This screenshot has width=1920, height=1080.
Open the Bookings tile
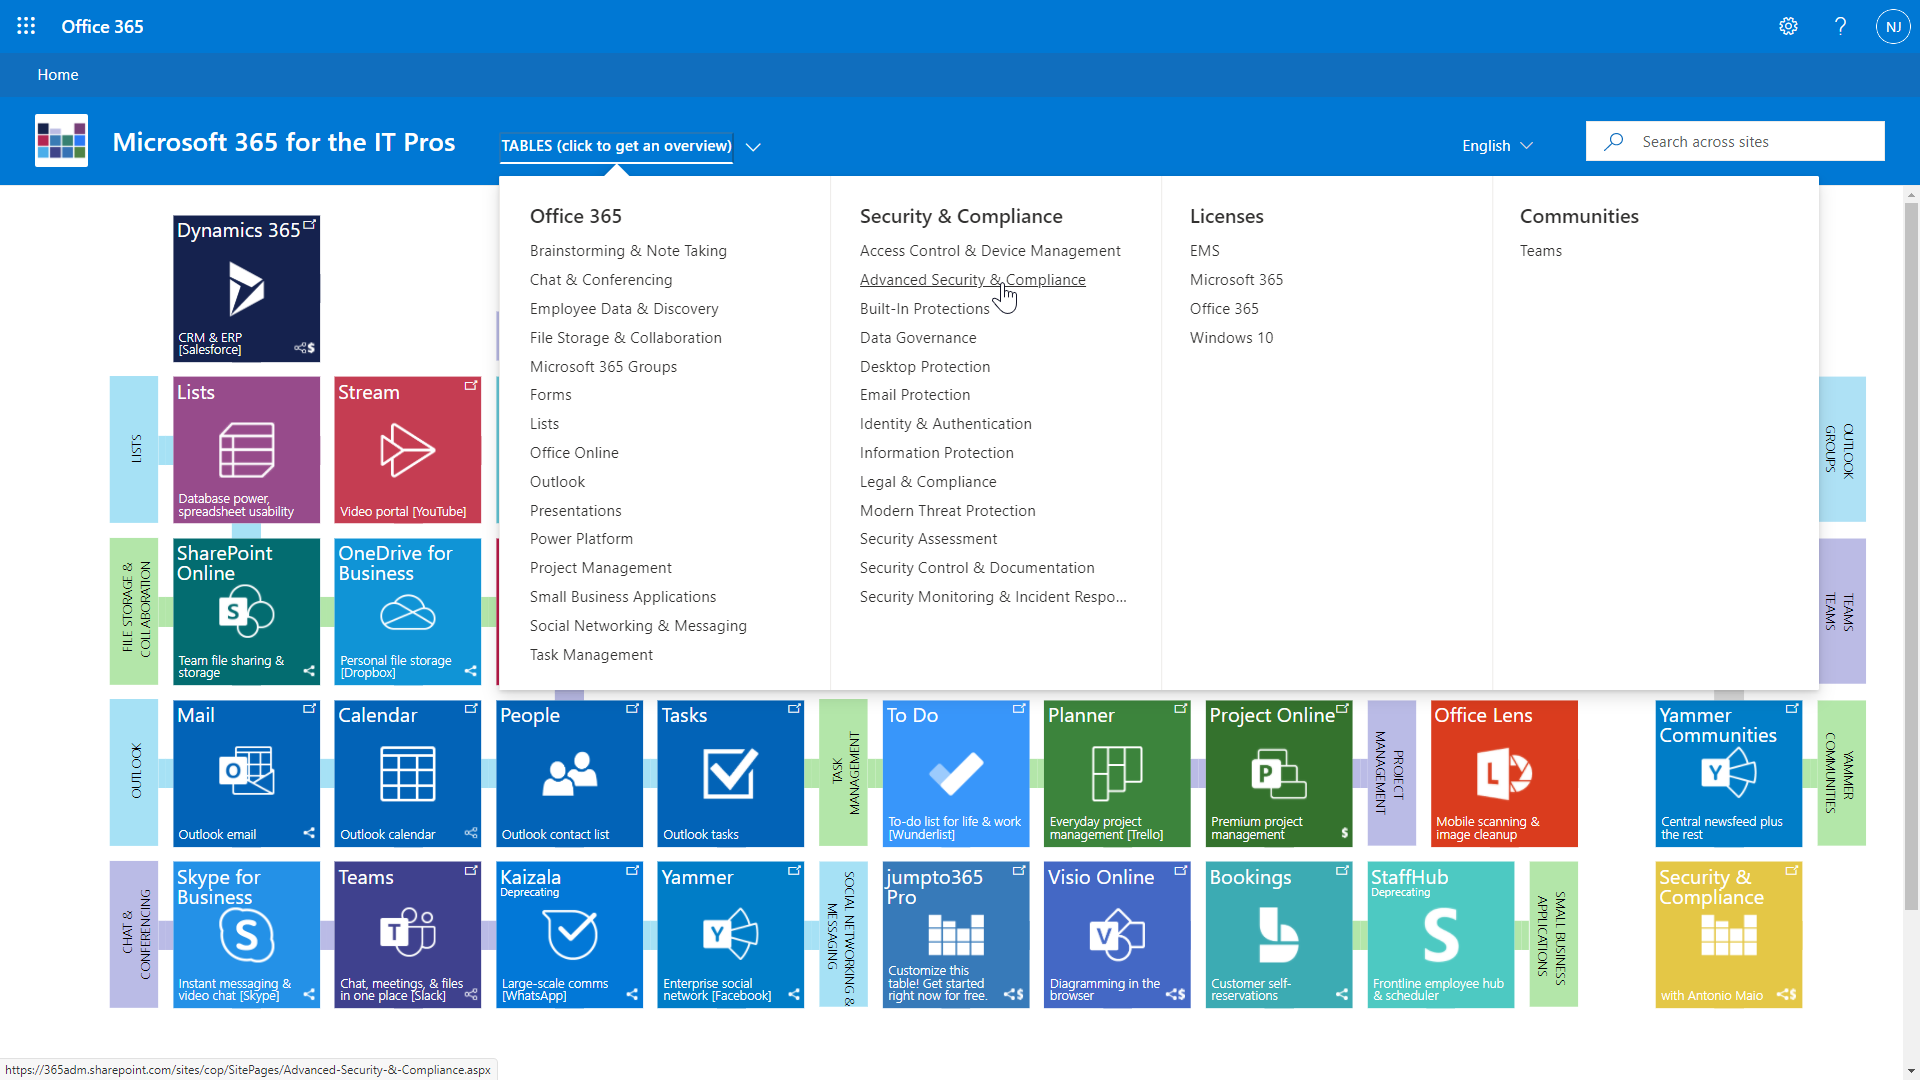click(1279, 935)
